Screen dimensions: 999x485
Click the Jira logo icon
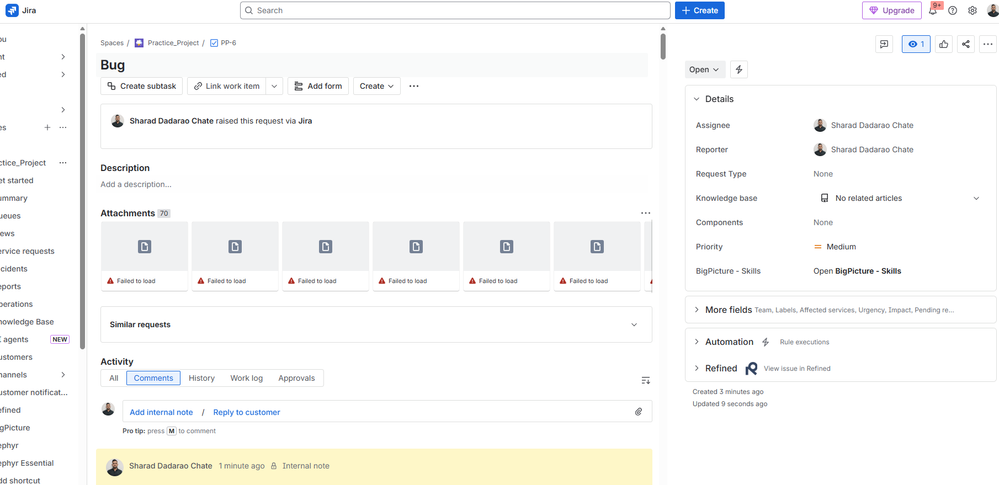click(12, 10)
